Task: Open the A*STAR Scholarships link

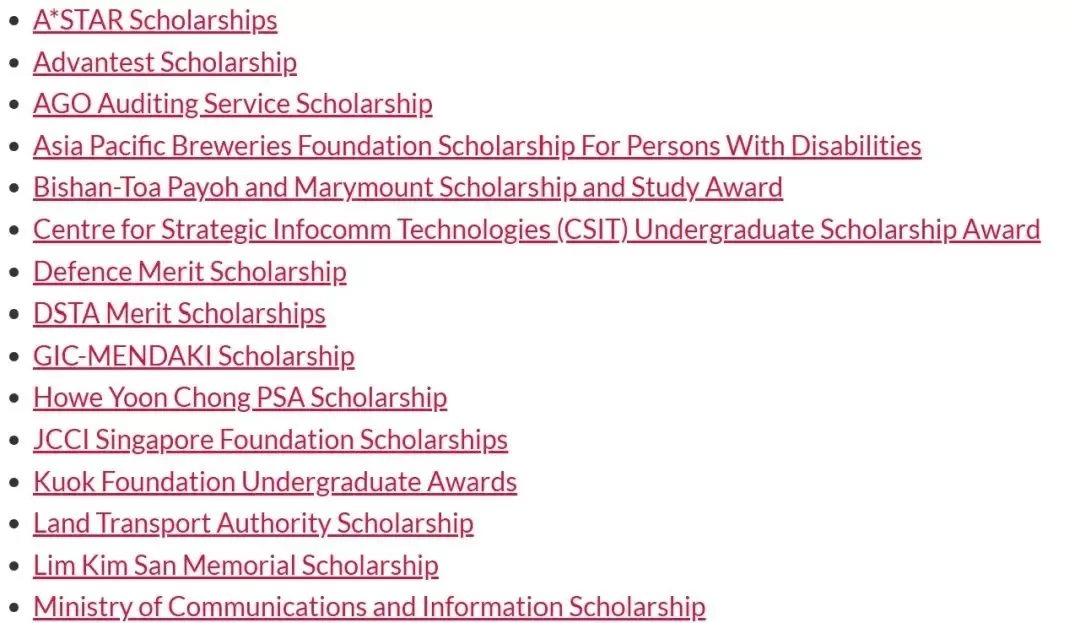Action: [x=155, y=20]
